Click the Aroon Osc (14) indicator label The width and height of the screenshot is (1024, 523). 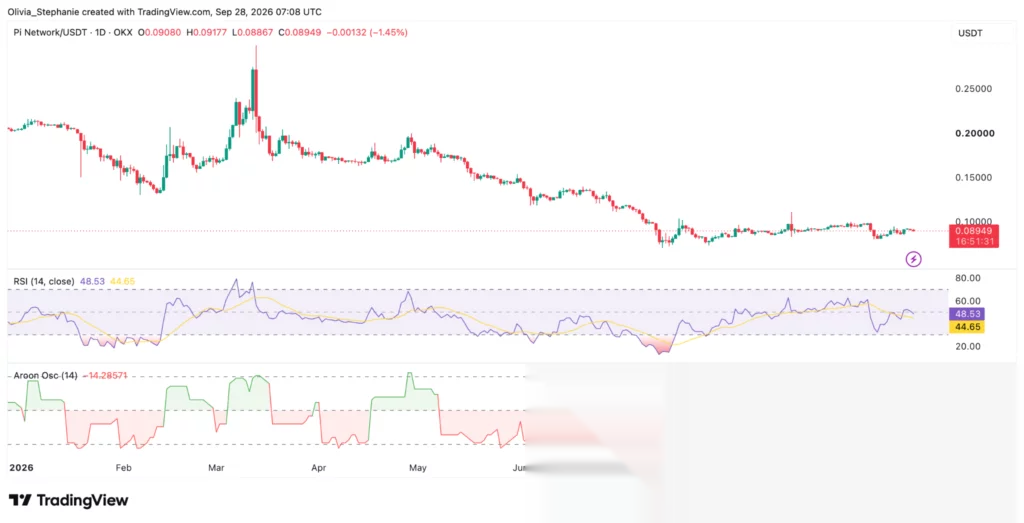(x=45, y=376)
